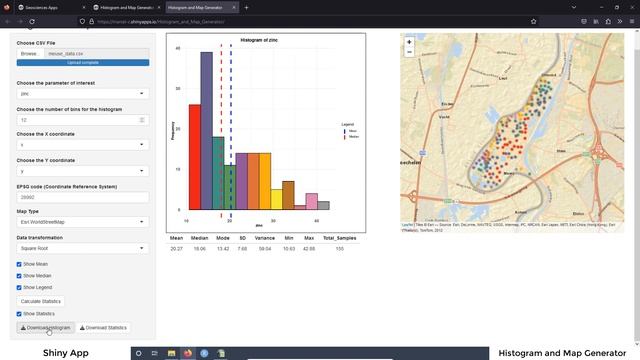Image resolution: width=640 pixels, height=360 pixels.
Task: Go back using the browser back arrow
Action: point(7,22)
